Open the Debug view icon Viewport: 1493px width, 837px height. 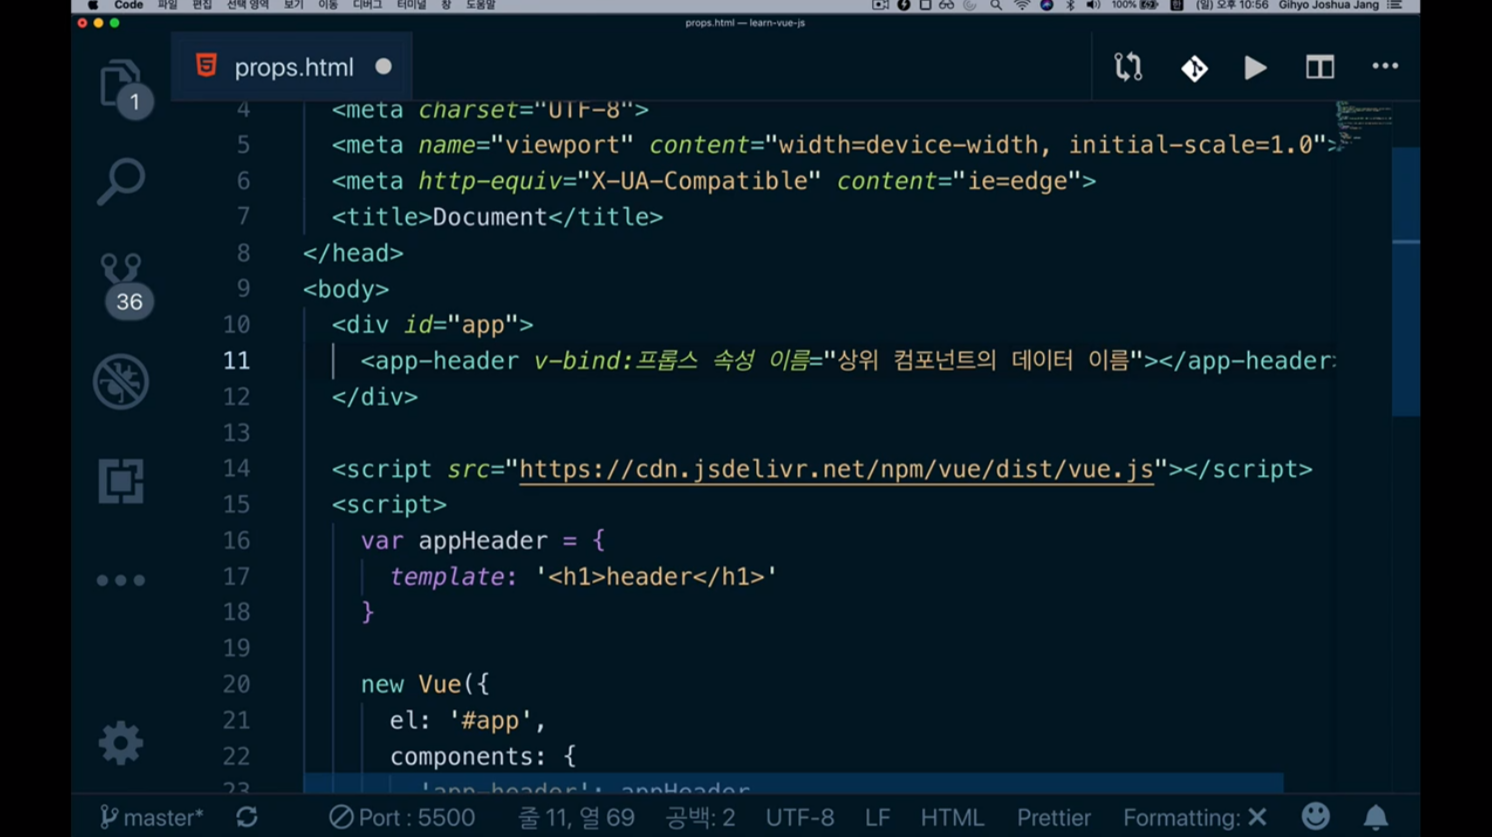point(120,381)
